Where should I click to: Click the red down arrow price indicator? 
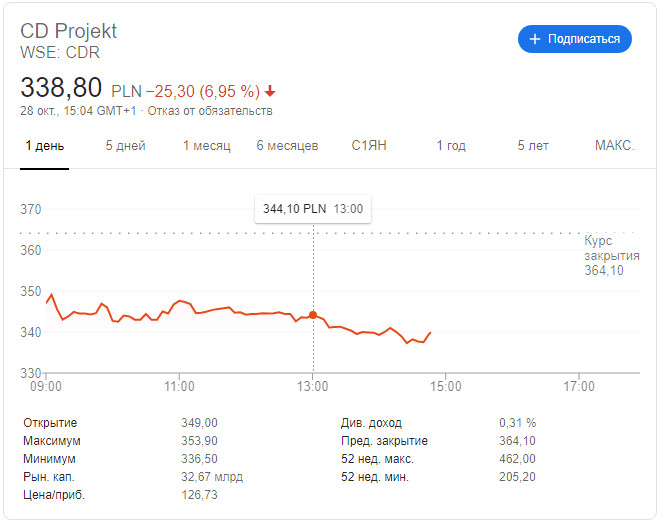(270, 90)
